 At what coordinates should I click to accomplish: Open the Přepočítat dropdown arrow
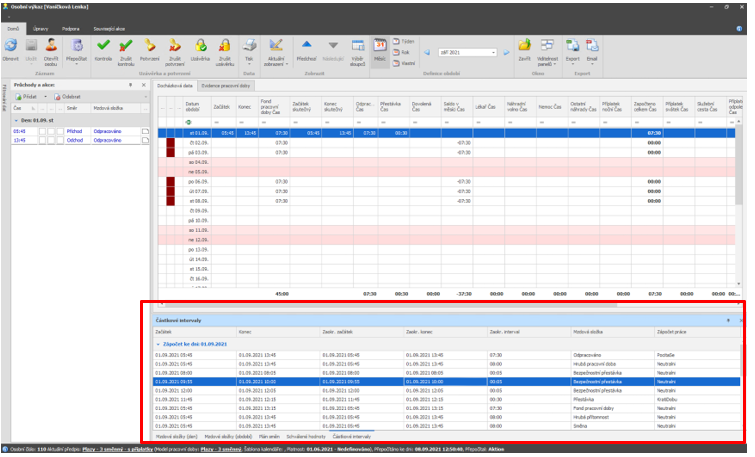click(77, 64)
